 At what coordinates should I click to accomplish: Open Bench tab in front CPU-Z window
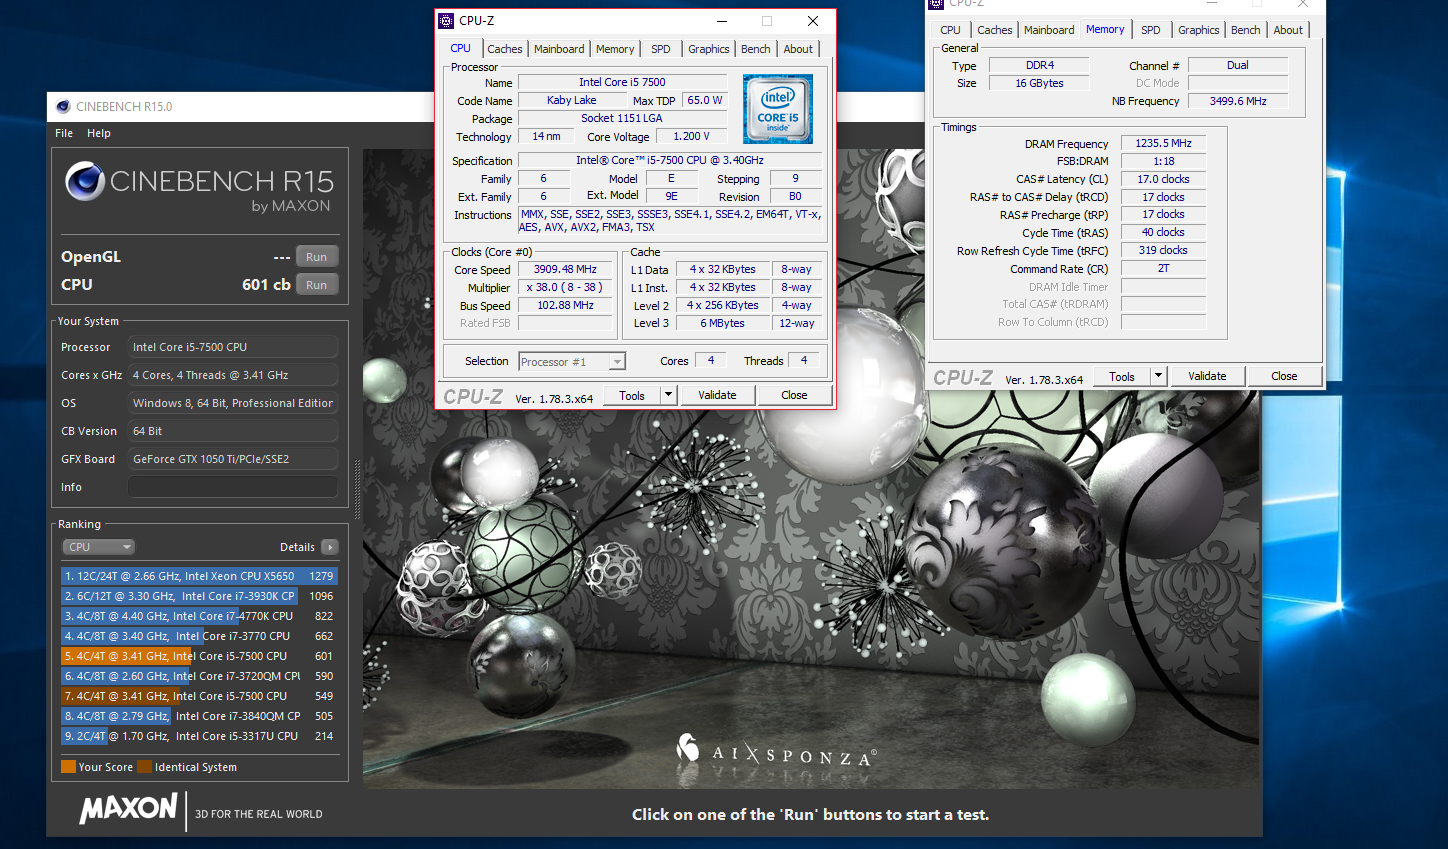point(756,49)
